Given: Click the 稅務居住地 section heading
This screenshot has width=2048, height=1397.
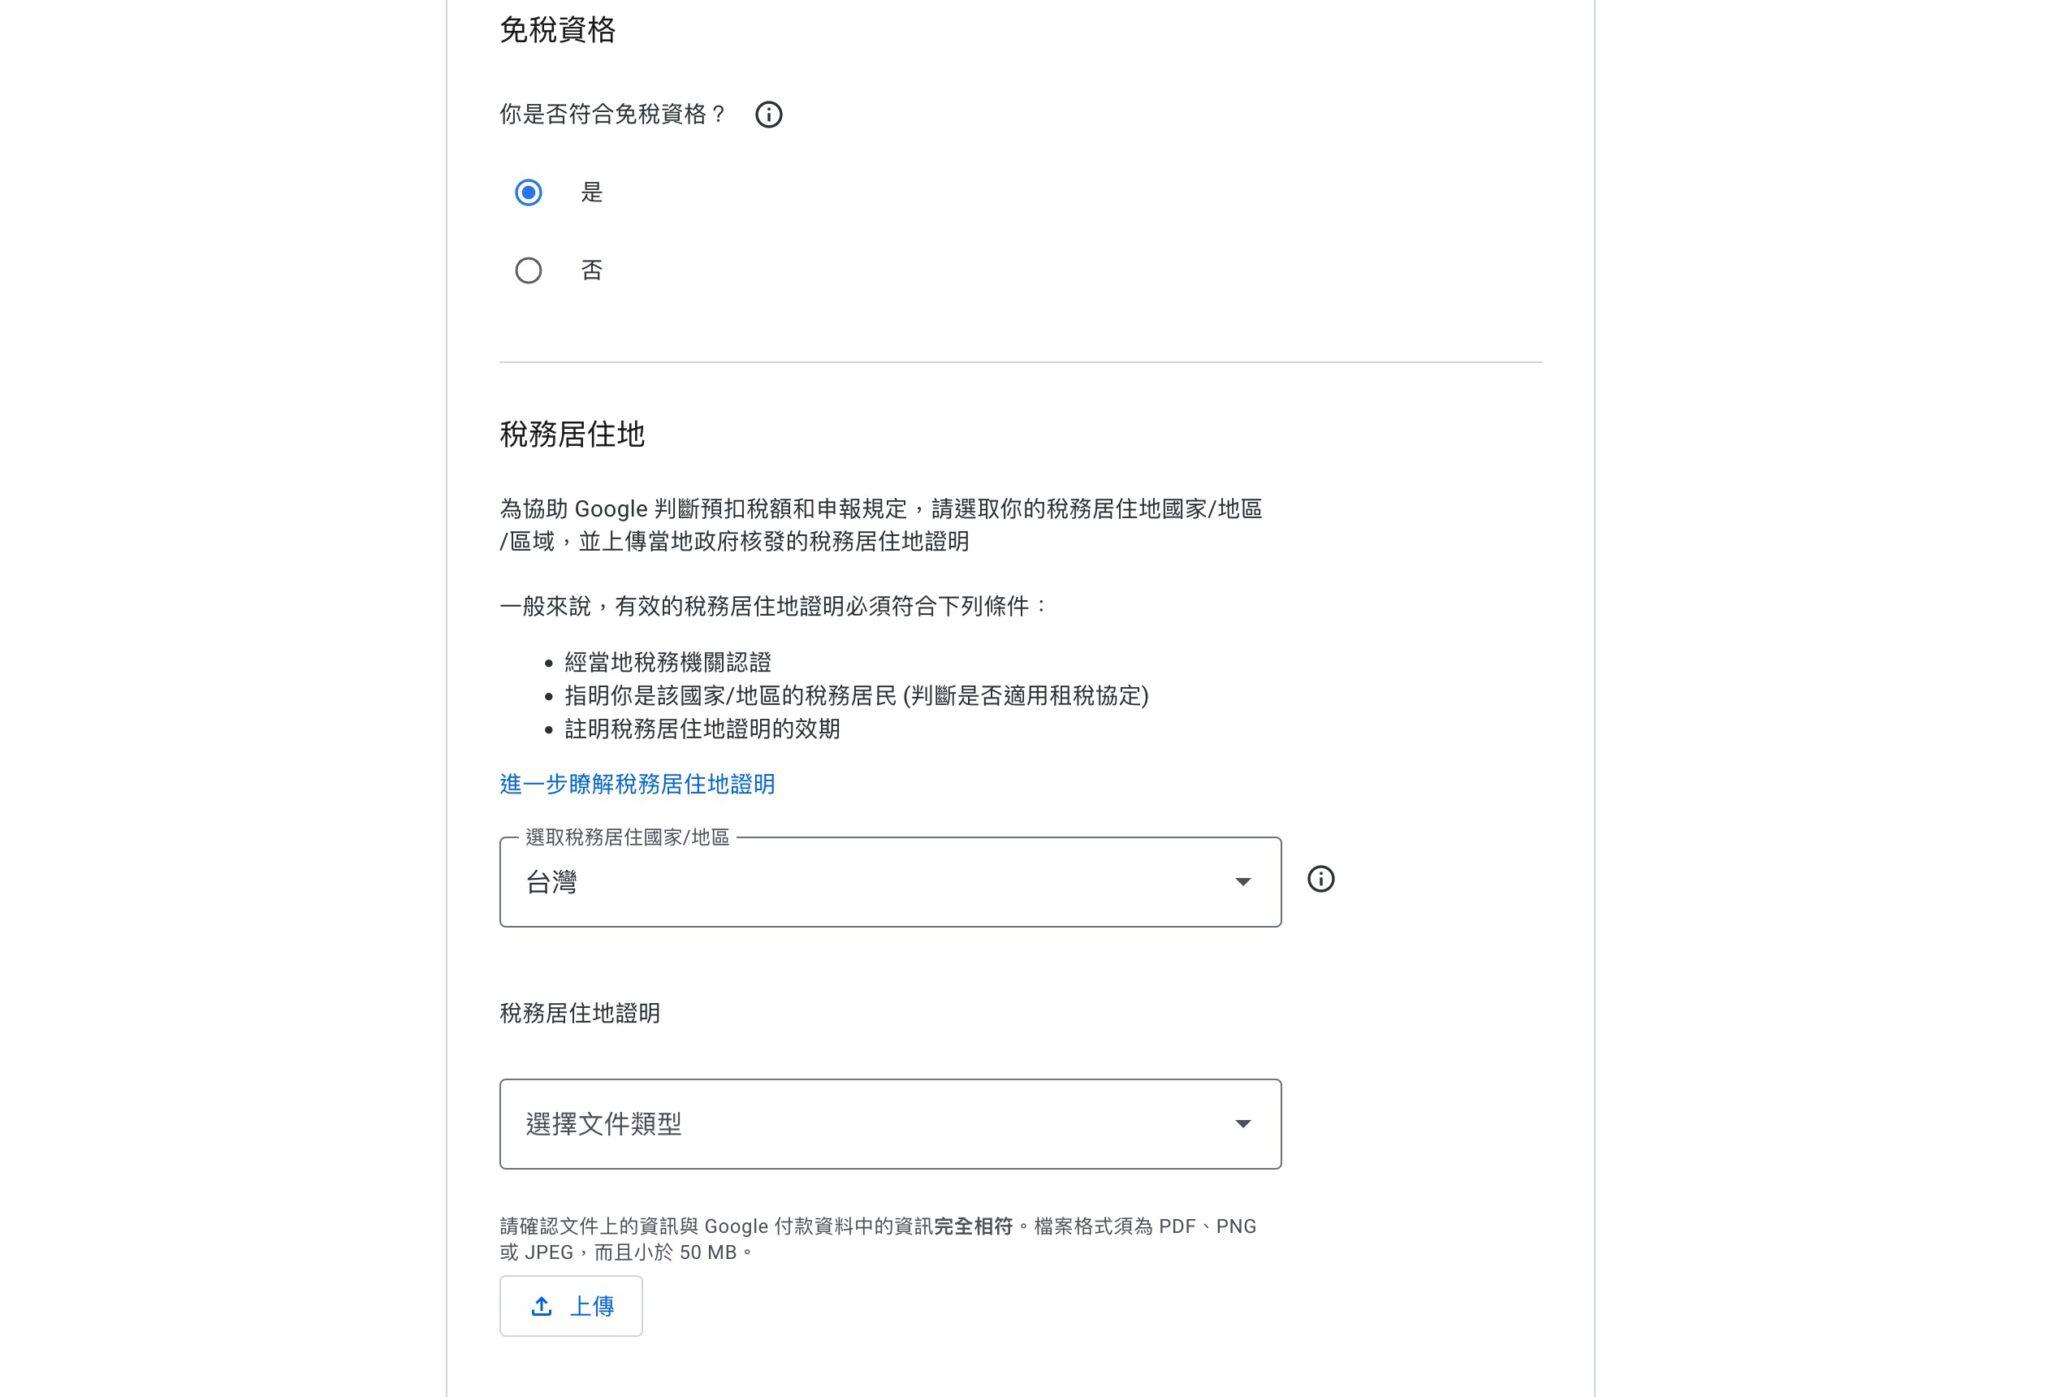Looking at the screenshot, I should click(x=572, y=434).
